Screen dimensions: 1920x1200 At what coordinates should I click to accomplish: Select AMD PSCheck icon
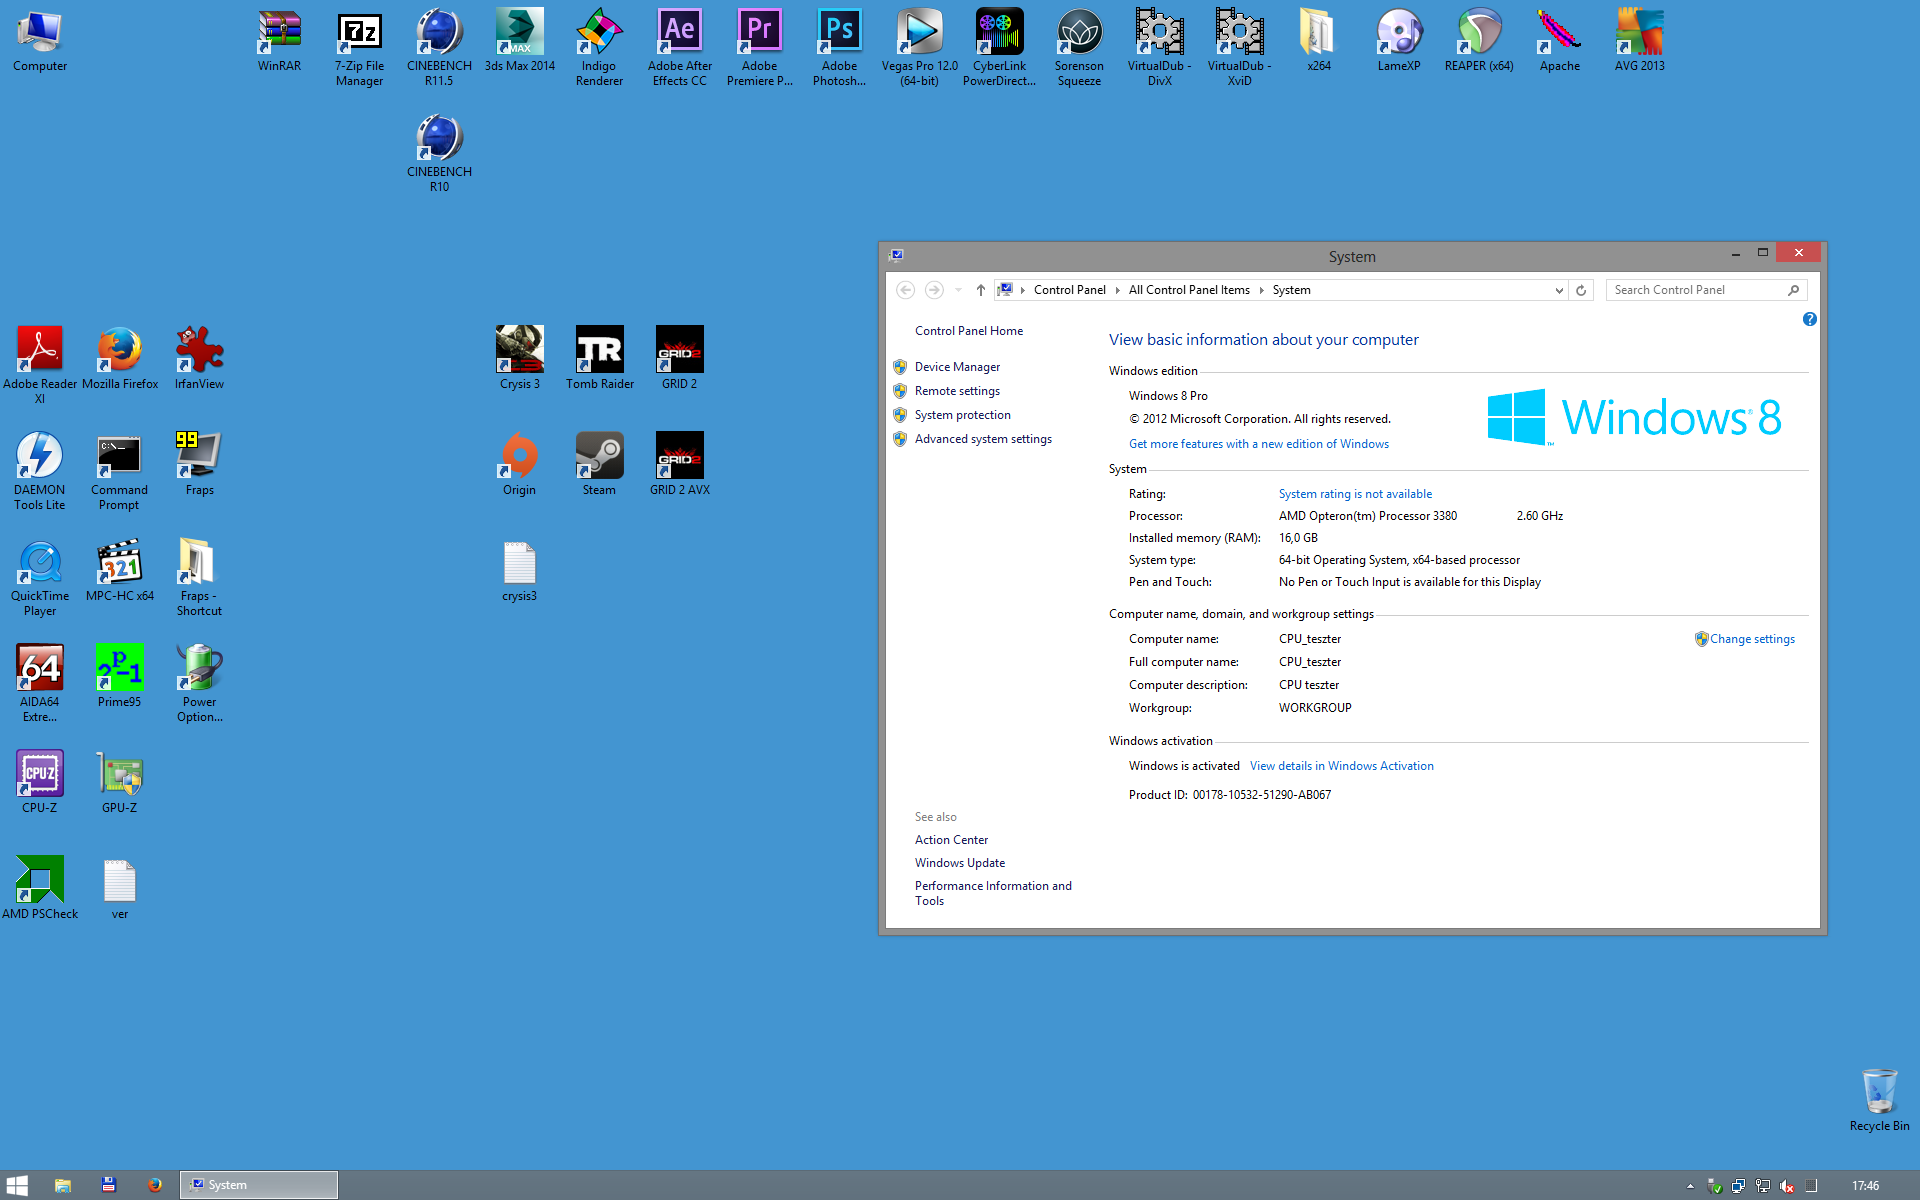(x=39, y=888)
